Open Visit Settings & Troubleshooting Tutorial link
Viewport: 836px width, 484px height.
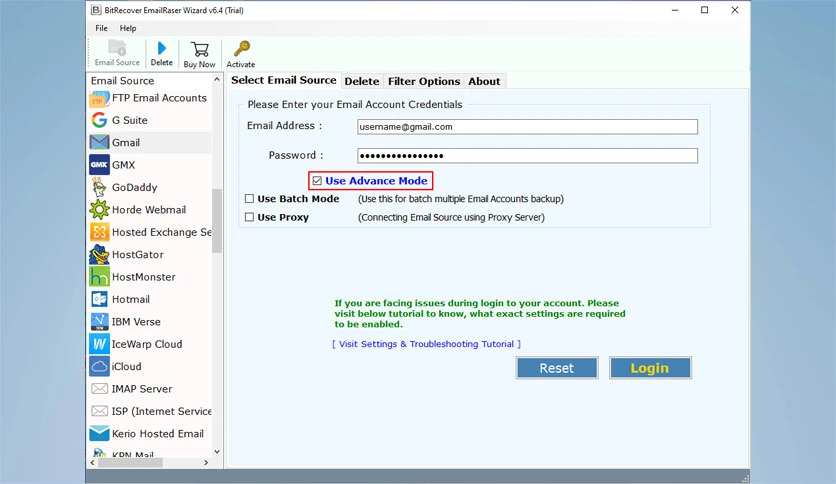[x=426, y=344]
